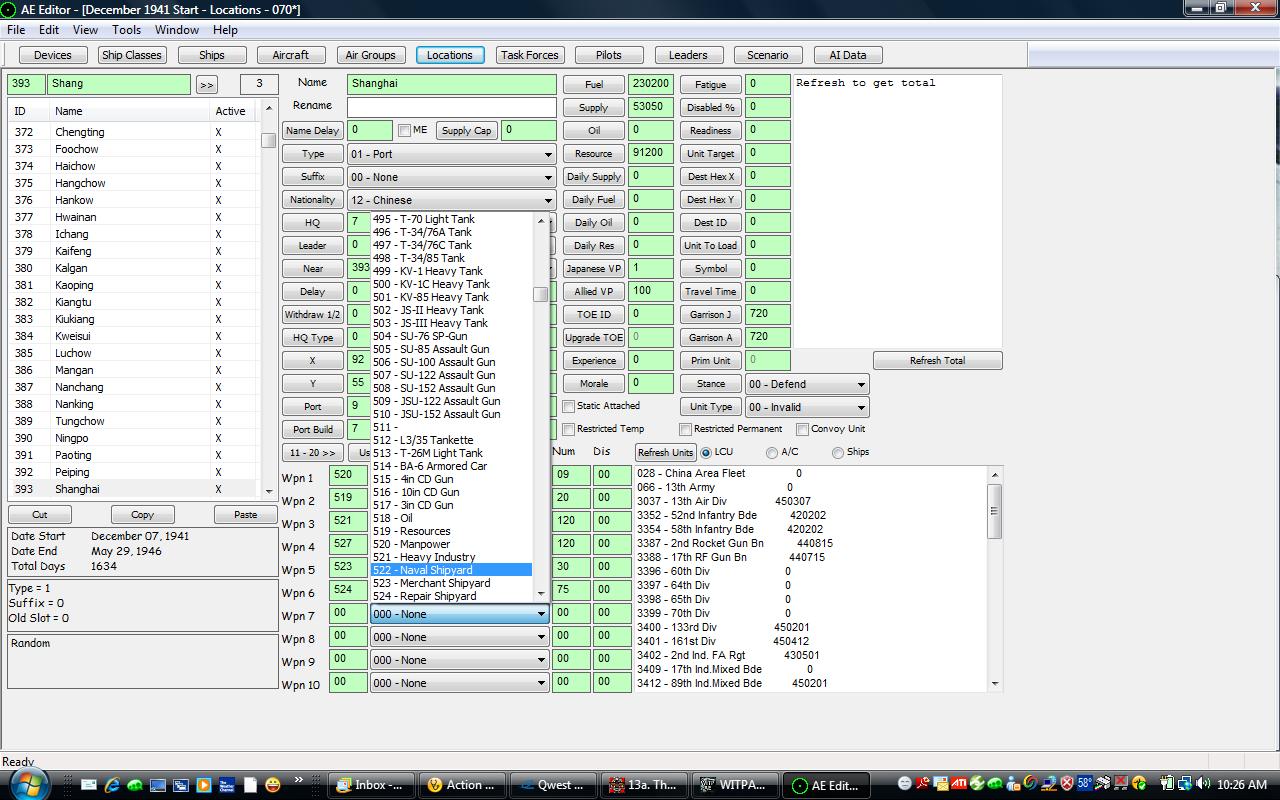Image resolution: width=1280 pixels, height=800 pixels.
Task: Launch Internet Explorer from the quick launch
Action: (x=112, y=785)
